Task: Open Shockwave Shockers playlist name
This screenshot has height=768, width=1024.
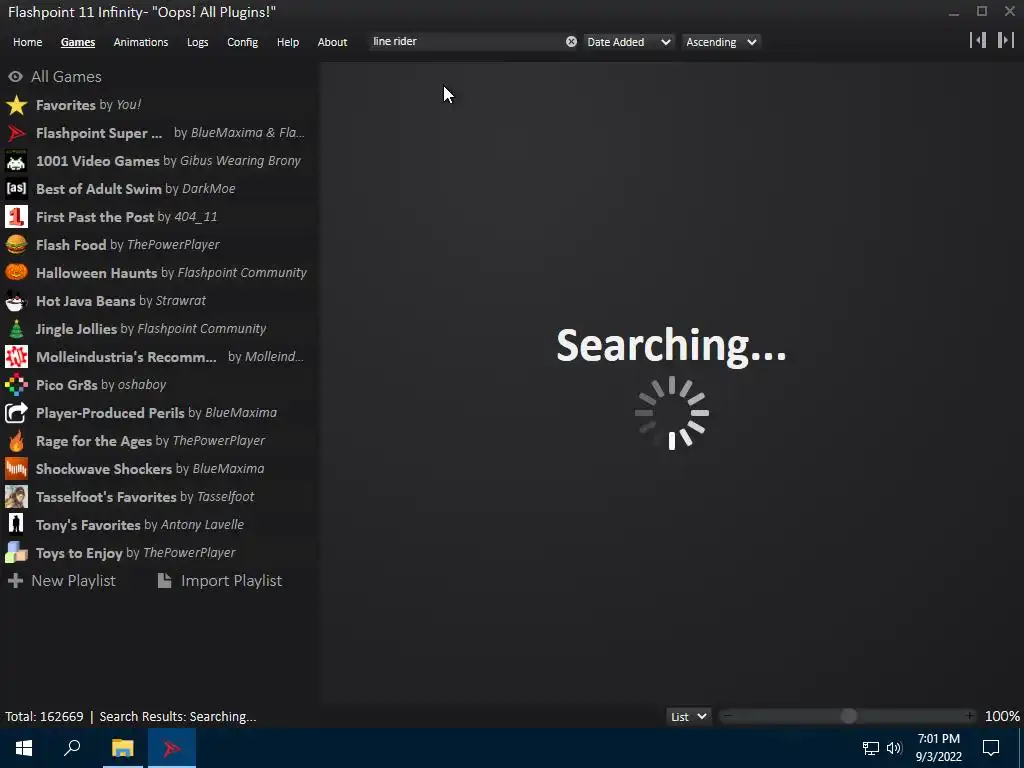Action: pos(104,469)
